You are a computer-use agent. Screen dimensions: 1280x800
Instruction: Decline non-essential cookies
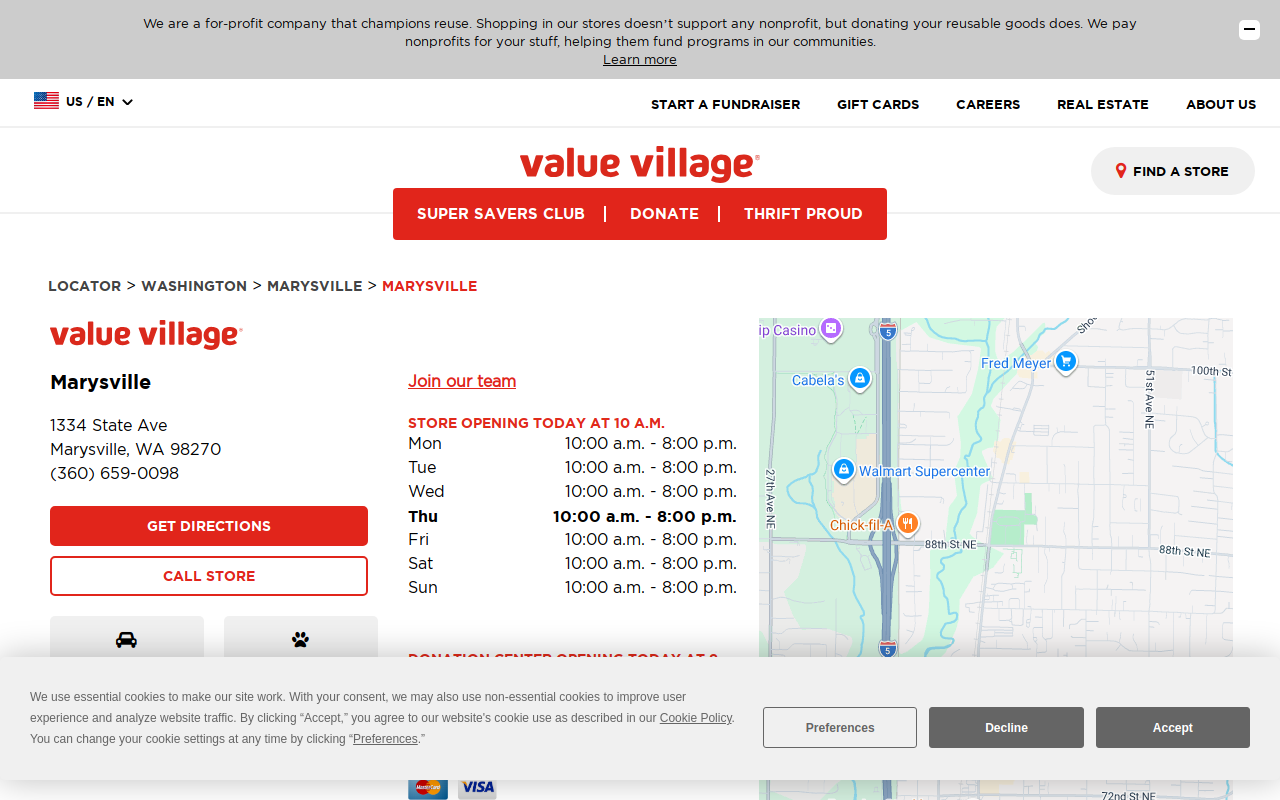pyautogui.click(x=1006, y=728)
